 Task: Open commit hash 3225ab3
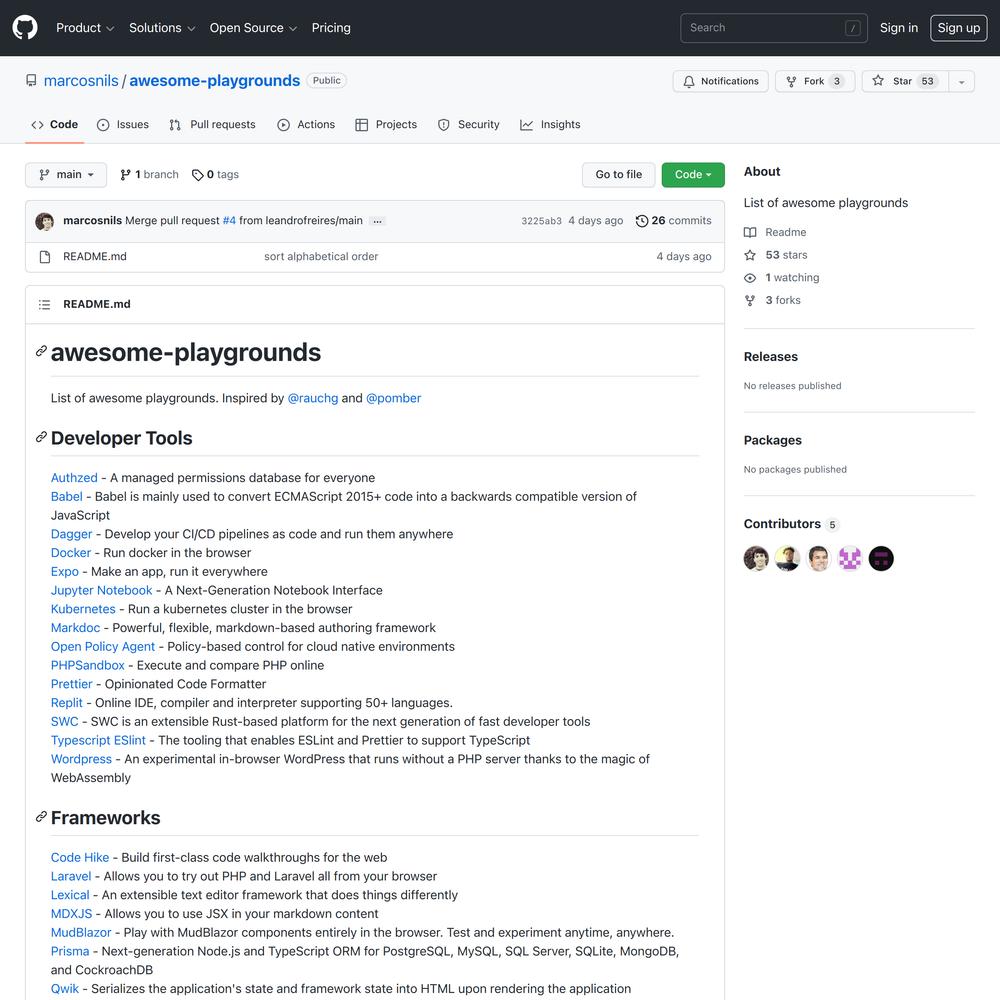coord(541,221)
